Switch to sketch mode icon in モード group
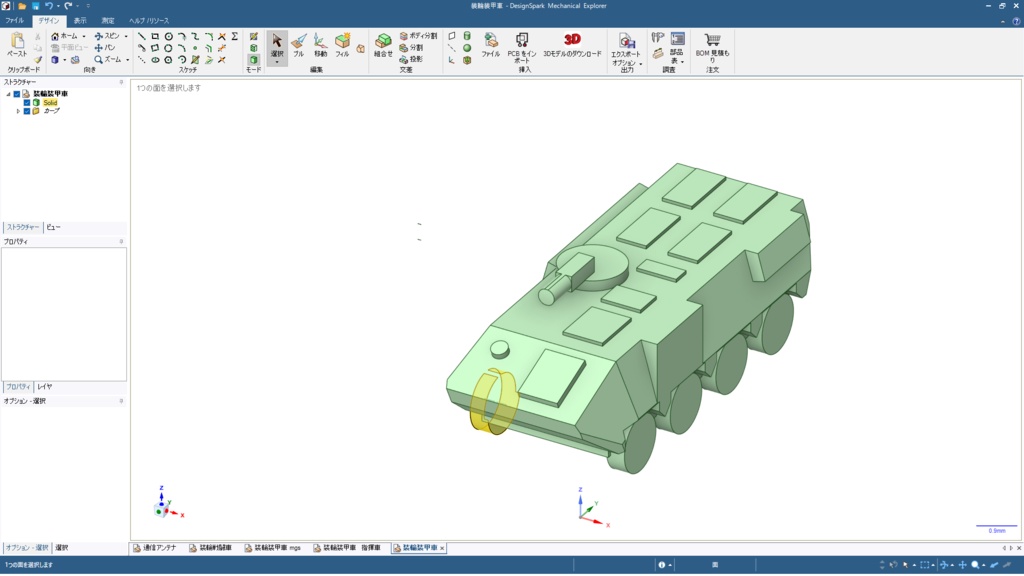The image size is (1024, 576). tap(253, 37)
